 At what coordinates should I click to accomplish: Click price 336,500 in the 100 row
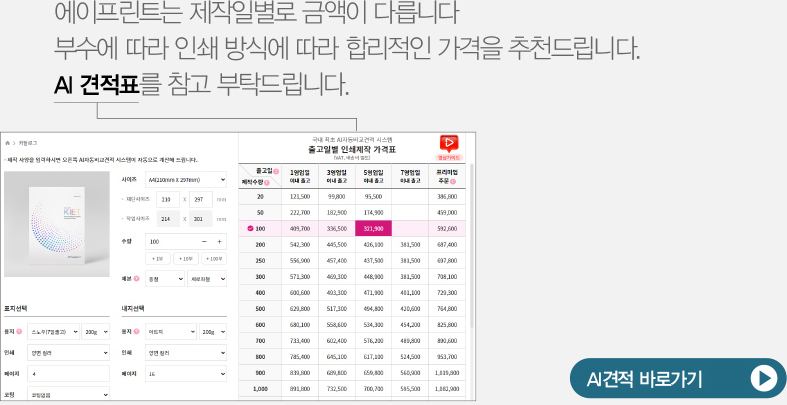tap(337, 228)
